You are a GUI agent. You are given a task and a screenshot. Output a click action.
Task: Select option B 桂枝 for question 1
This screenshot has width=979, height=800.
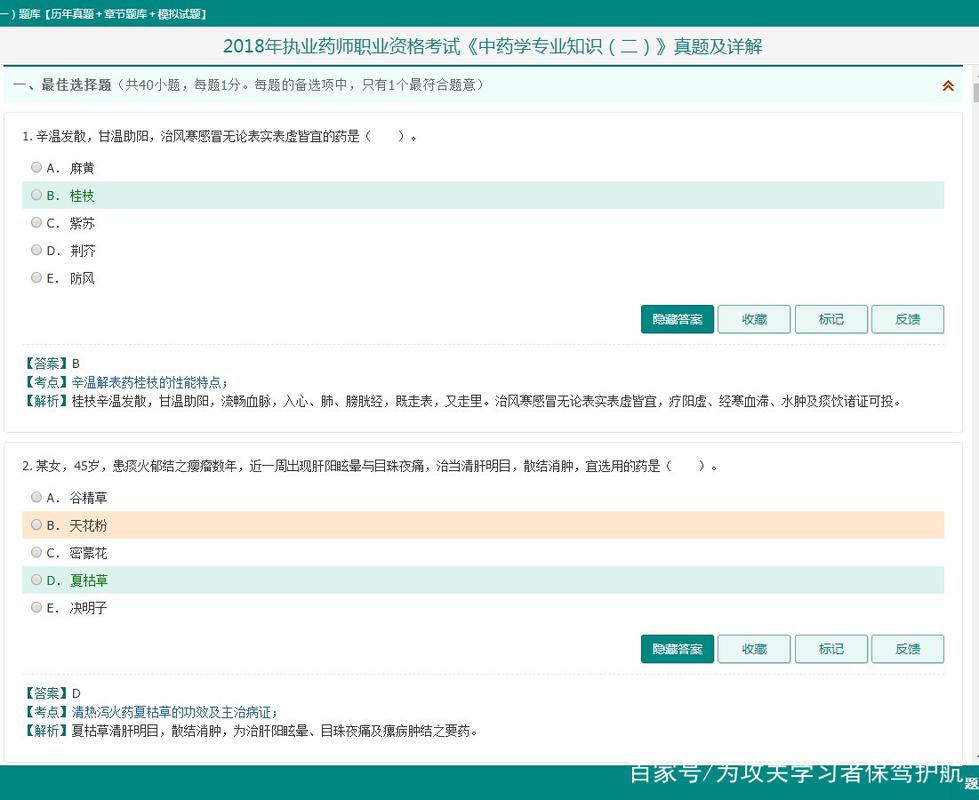click(36, 195)
